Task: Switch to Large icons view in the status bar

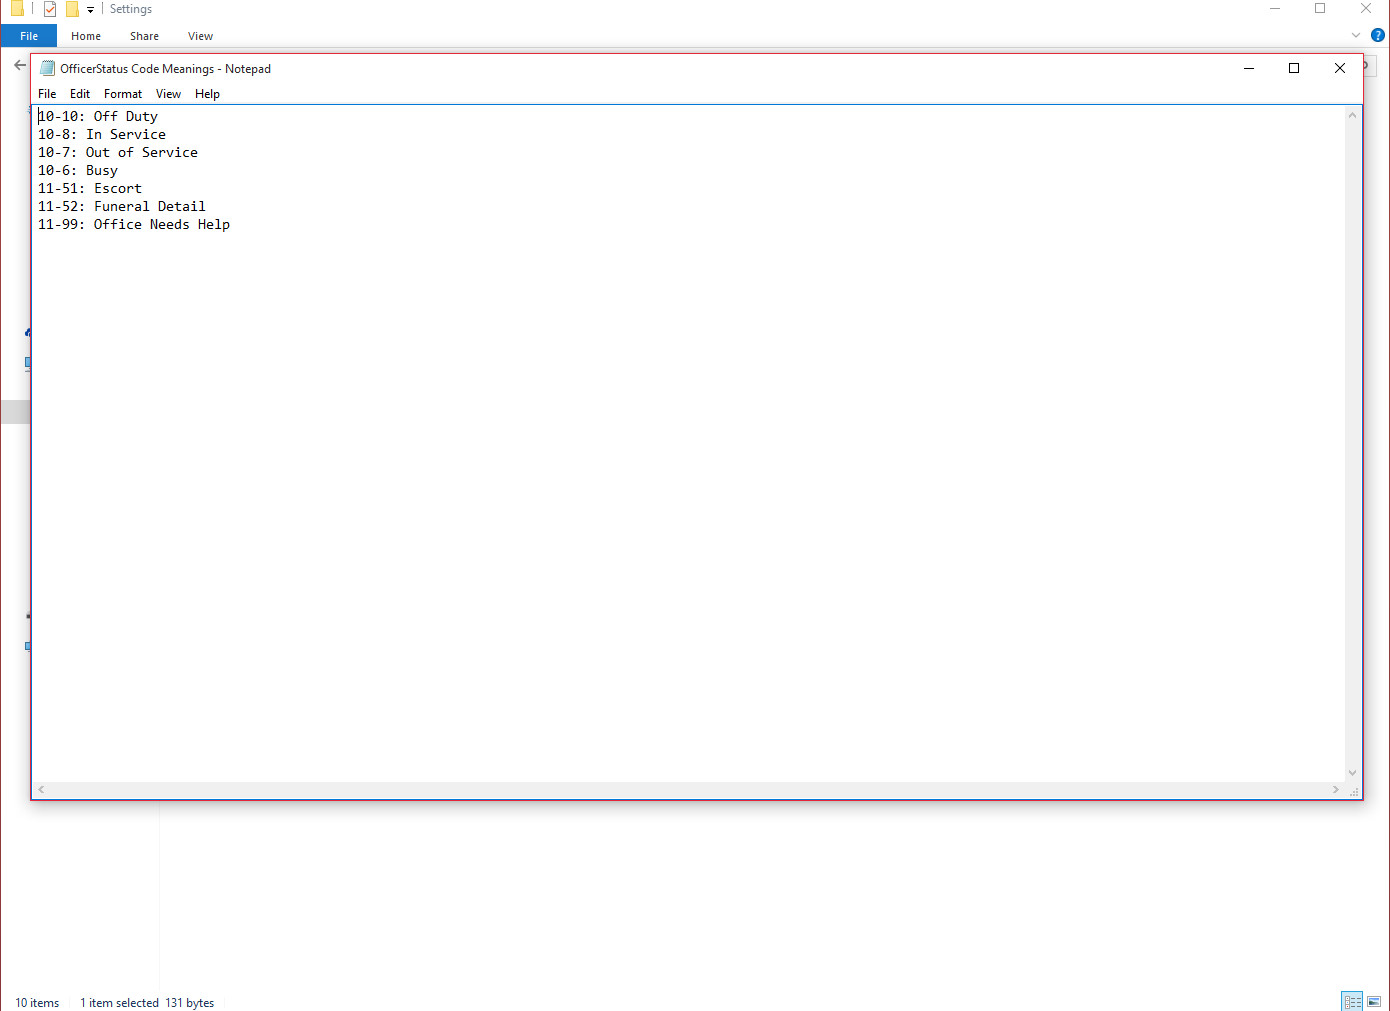Action: pyautogui.click(x=1374, y=1001)
